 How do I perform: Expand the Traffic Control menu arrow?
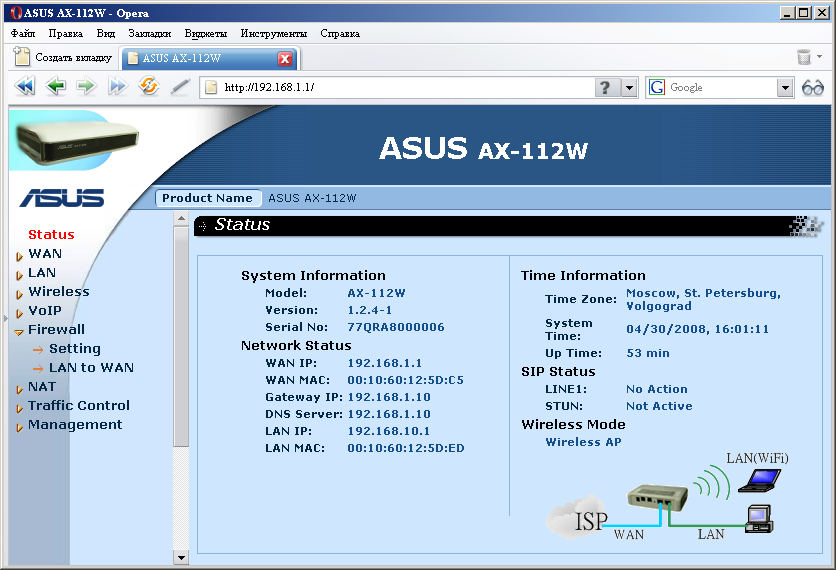coord(19,408)
